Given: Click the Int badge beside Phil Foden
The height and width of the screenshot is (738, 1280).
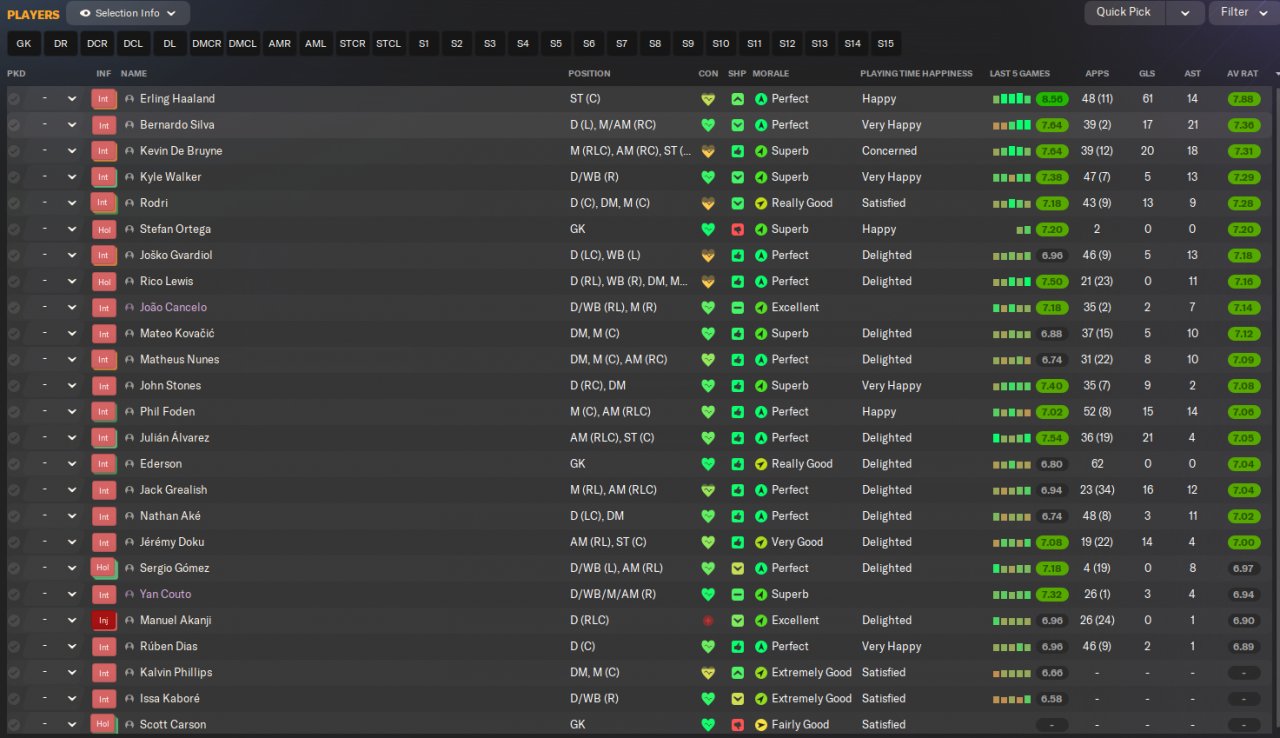Looking at the screenshot, I should click(x=104, y=412).
